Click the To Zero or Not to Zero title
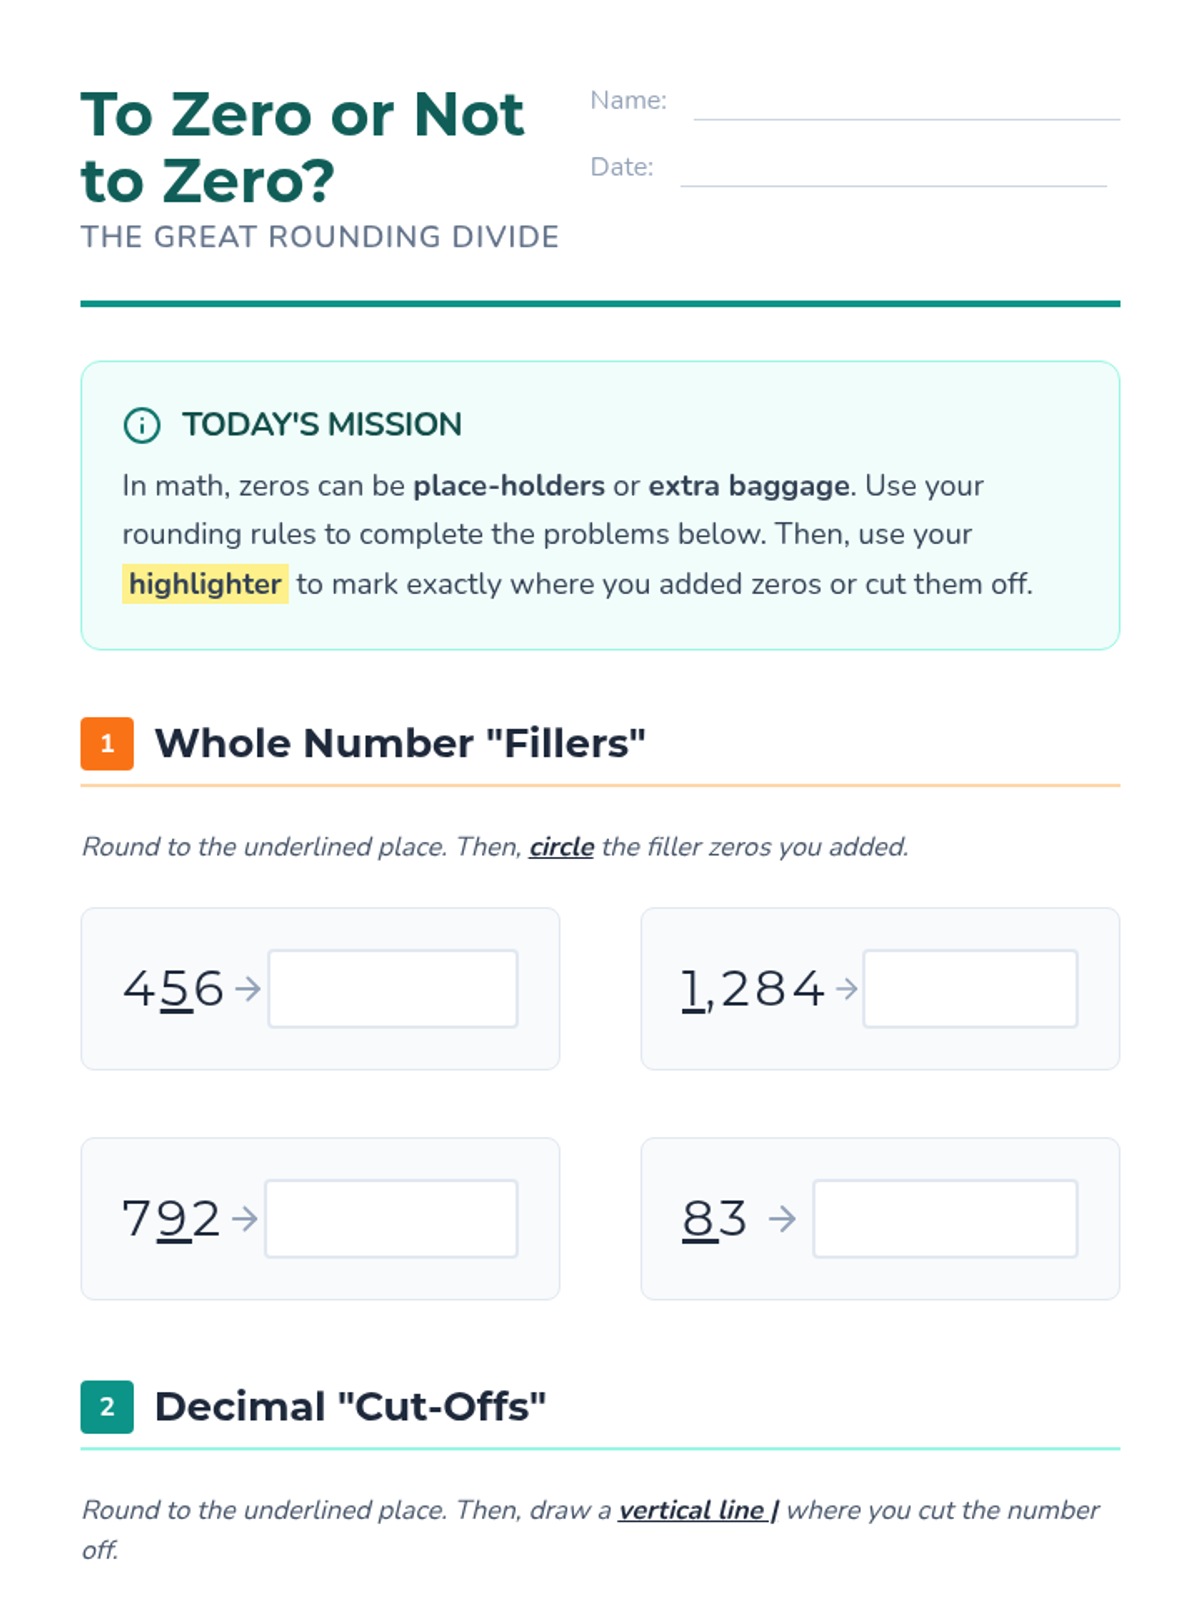1200x1600 pixels. pos(302,147)
